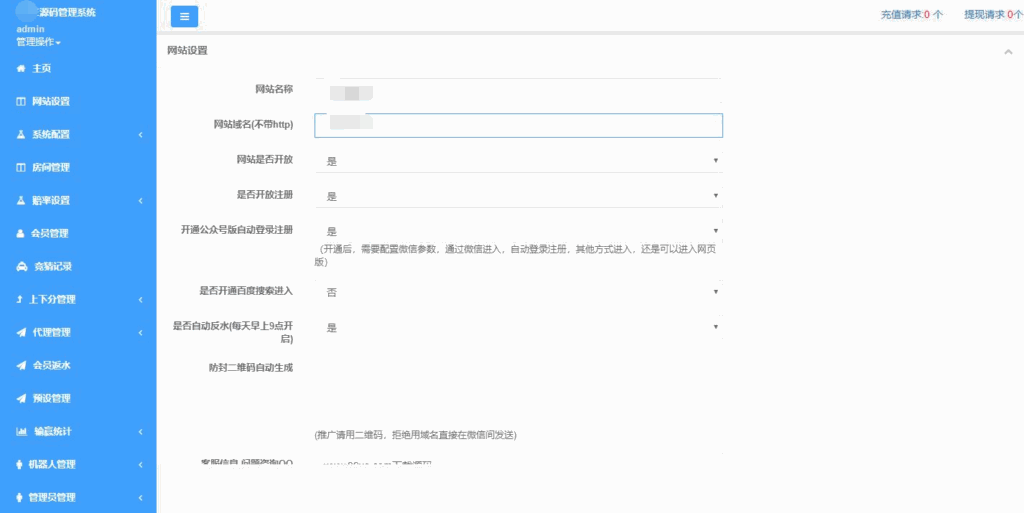Open 竞猜记录 via the car icon
1024x513 pixels.
pos(22,266)
